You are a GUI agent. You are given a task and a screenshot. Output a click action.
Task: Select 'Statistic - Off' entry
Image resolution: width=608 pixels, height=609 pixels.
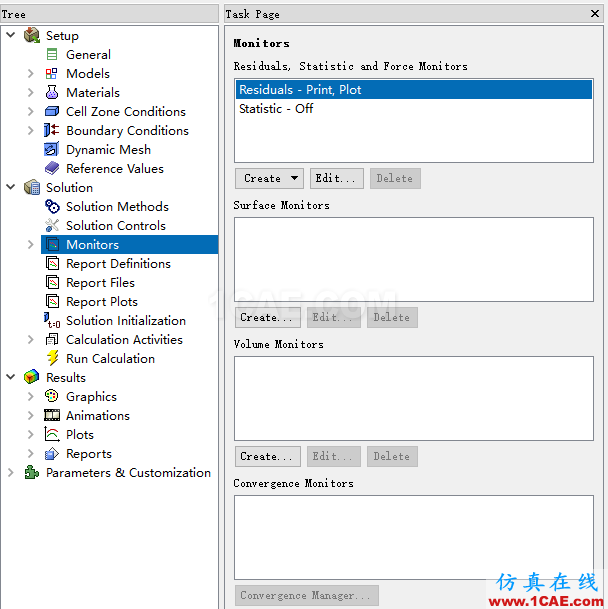pyautogui.click(x=414, y=108)
